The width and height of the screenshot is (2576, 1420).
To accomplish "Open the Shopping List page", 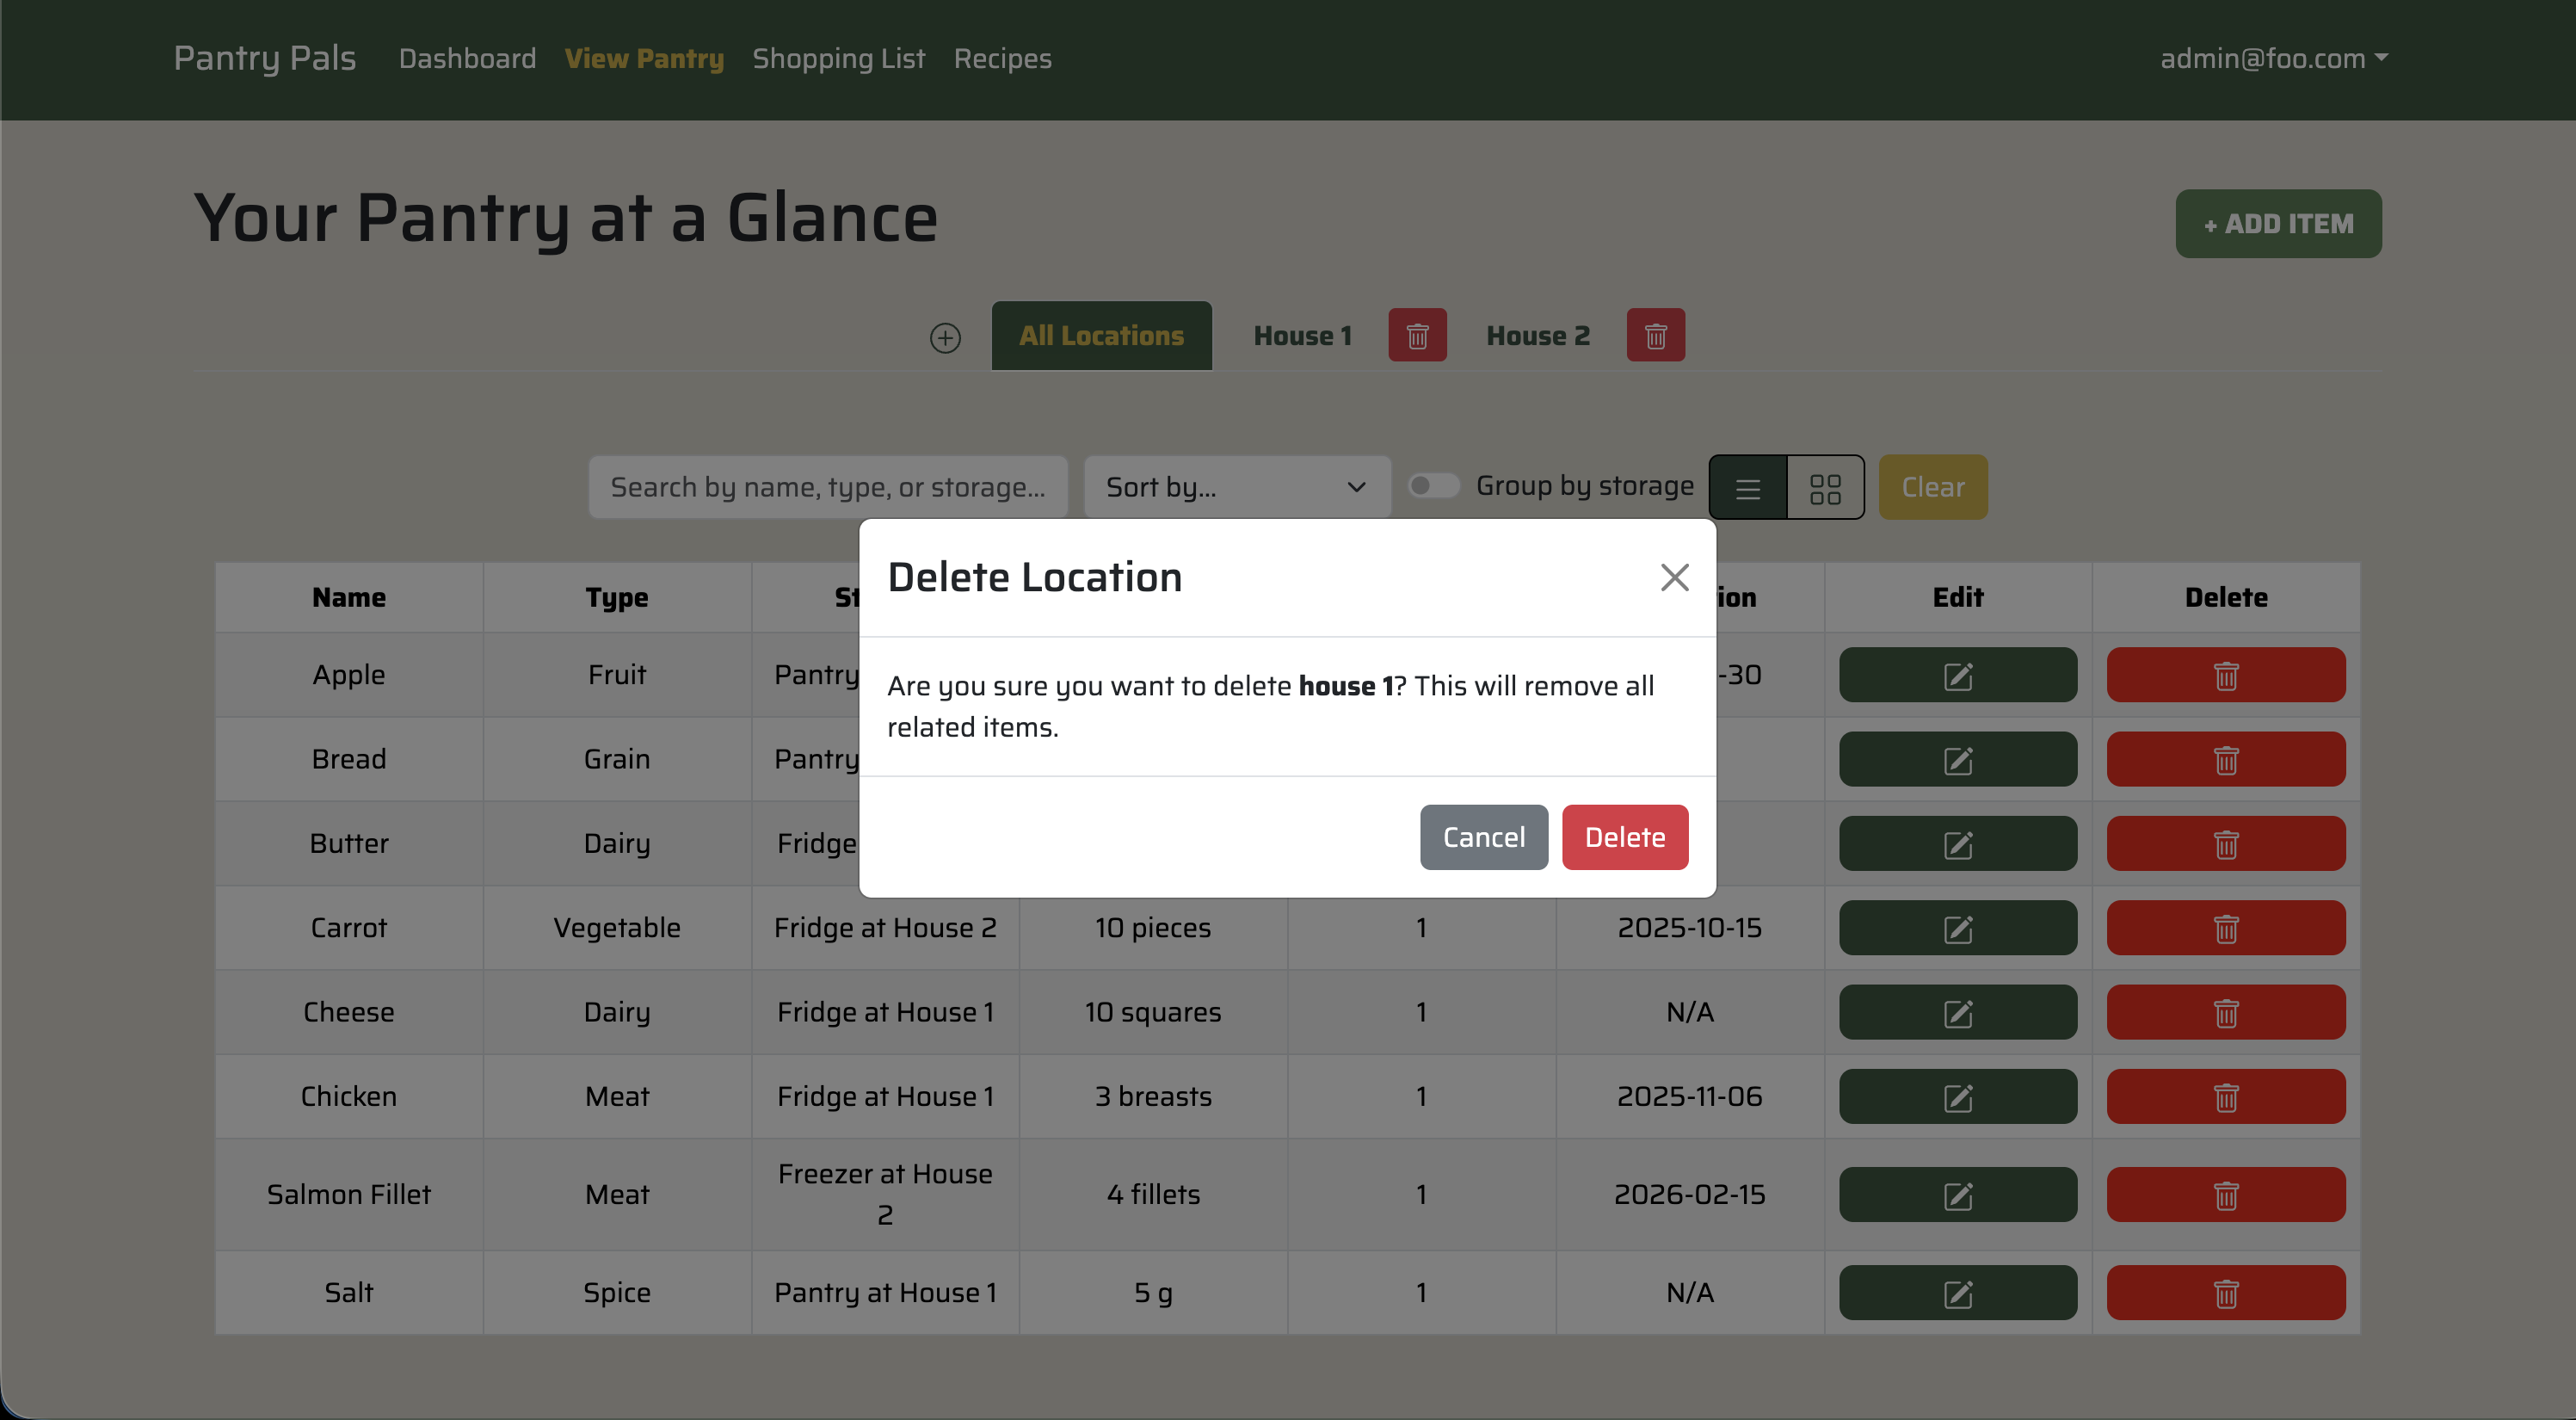I will click(x=839, y=58).
